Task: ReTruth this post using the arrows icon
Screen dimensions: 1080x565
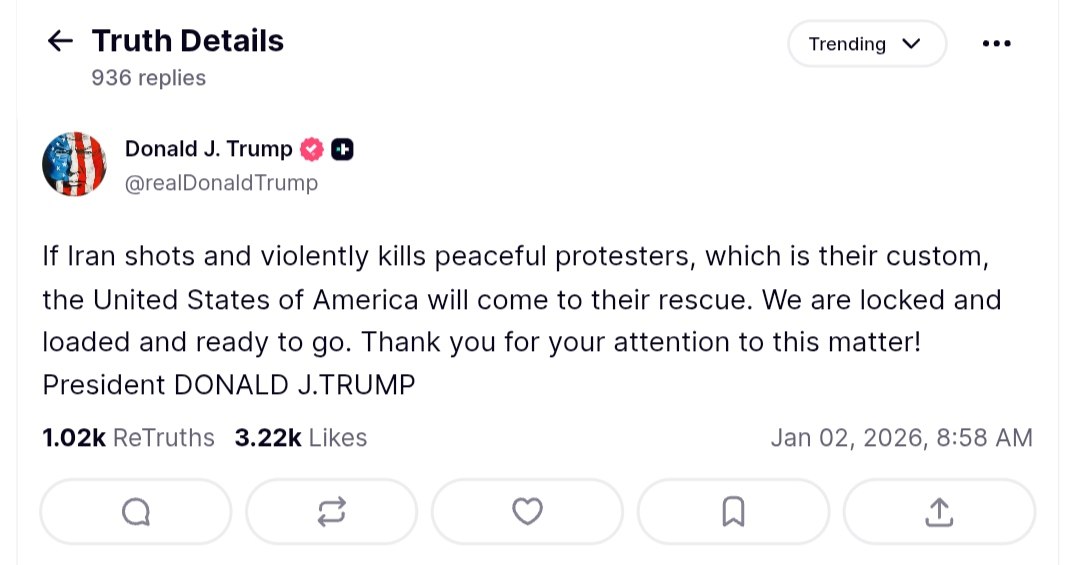Action: 331,512
